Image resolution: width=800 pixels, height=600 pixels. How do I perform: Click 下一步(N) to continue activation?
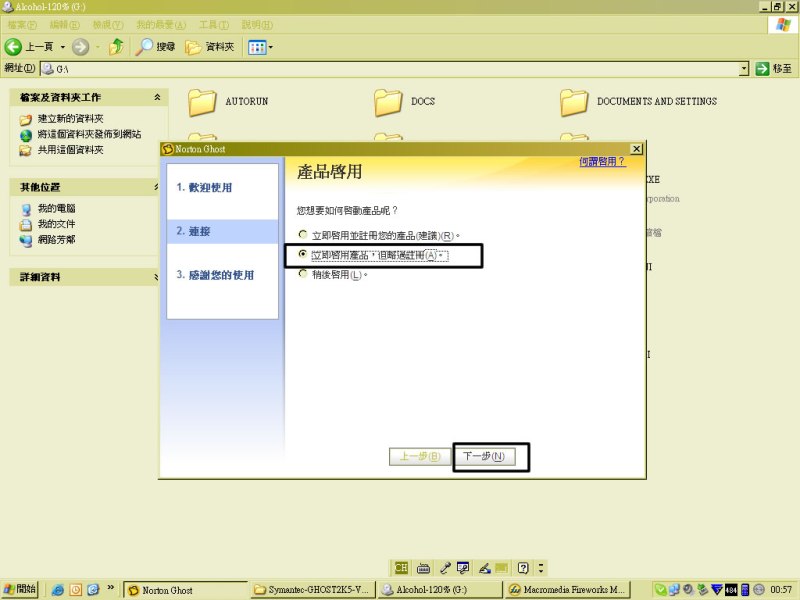[484, 456]
